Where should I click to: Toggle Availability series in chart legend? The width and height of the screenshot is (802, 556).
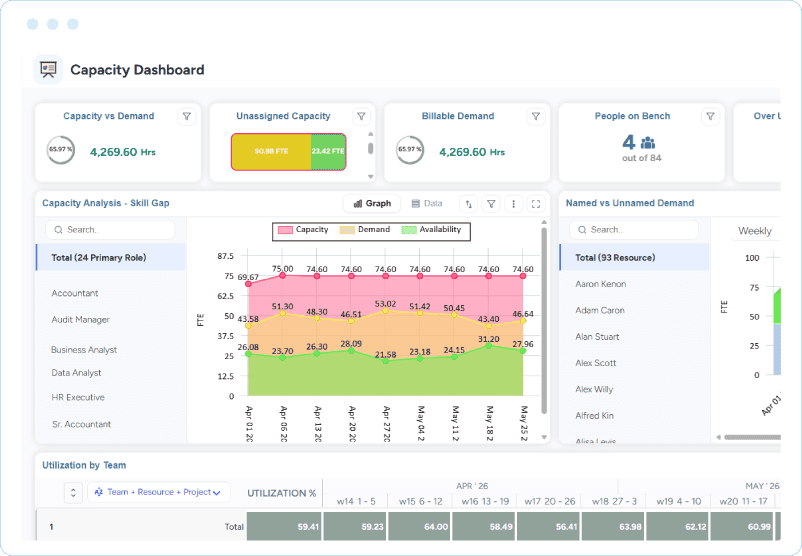click(431, 230)
